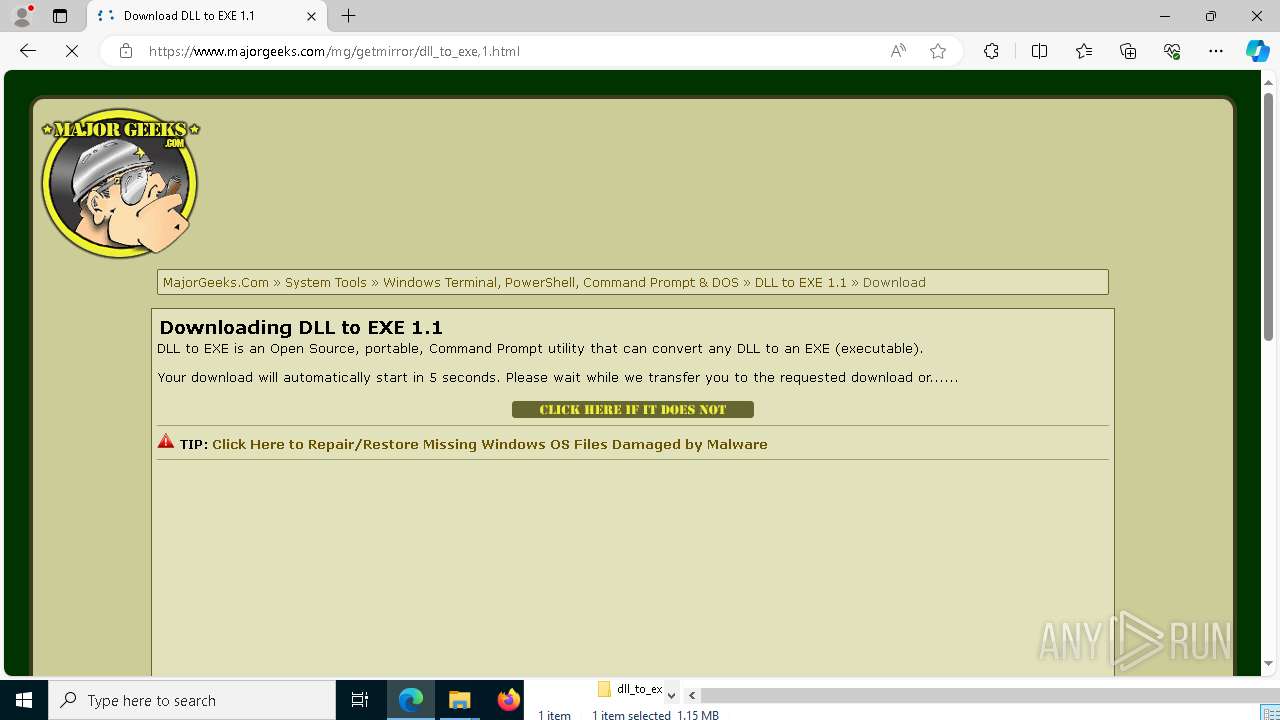The image size is (1280, 720).
Task: Open the Favorites list
Action: (x=1084, y=51)
